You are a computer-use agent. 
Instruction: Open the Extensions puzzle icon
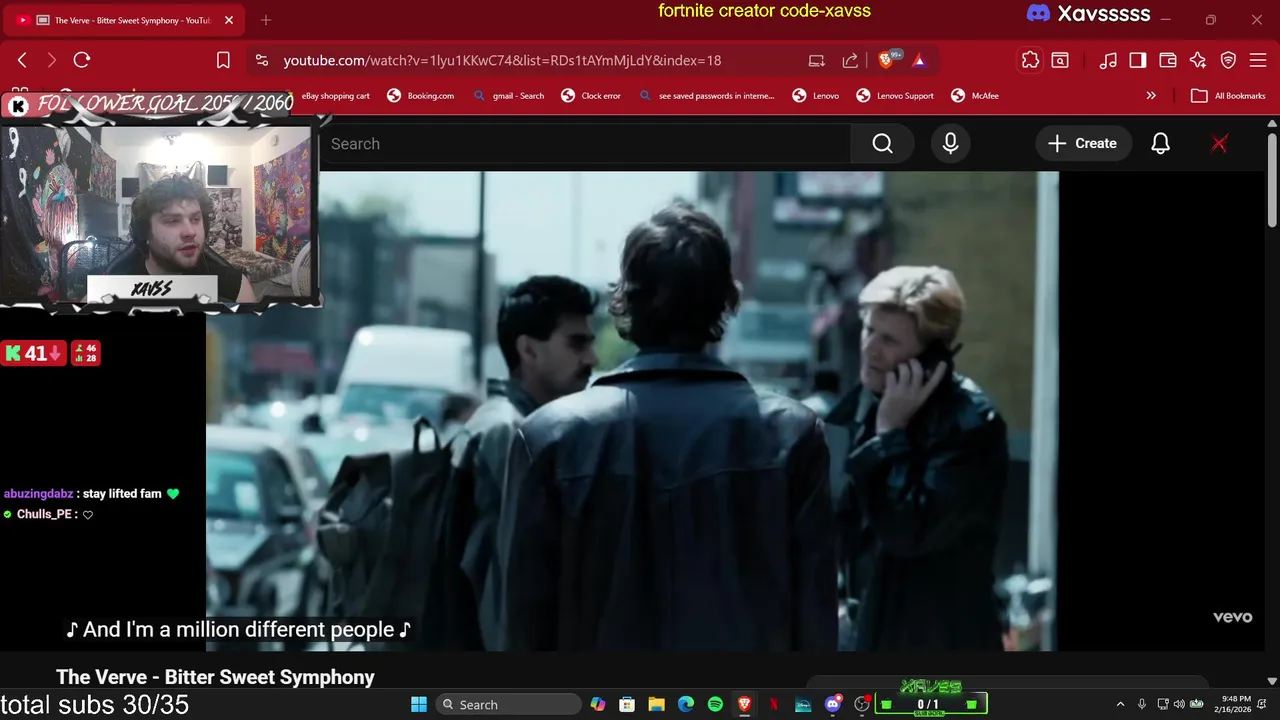(x=1030, y=60)
